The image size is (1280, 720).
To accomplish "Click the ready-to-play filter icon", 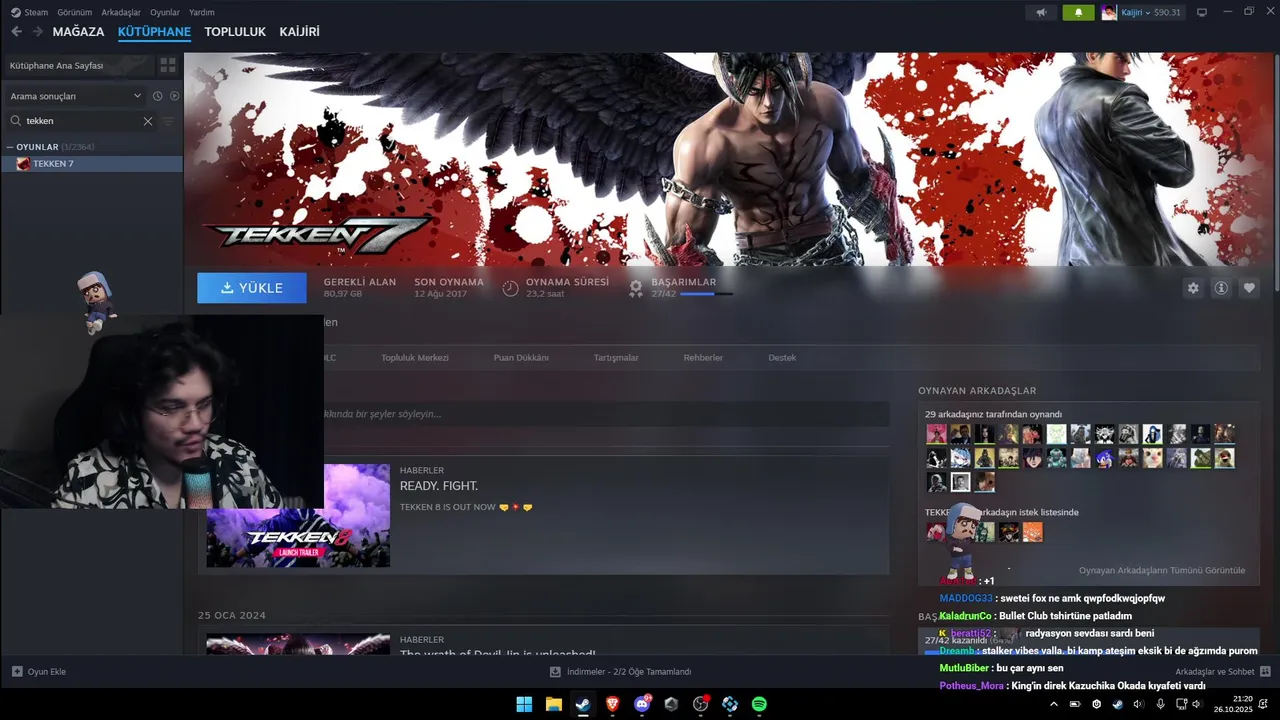I will click(174, 96).
